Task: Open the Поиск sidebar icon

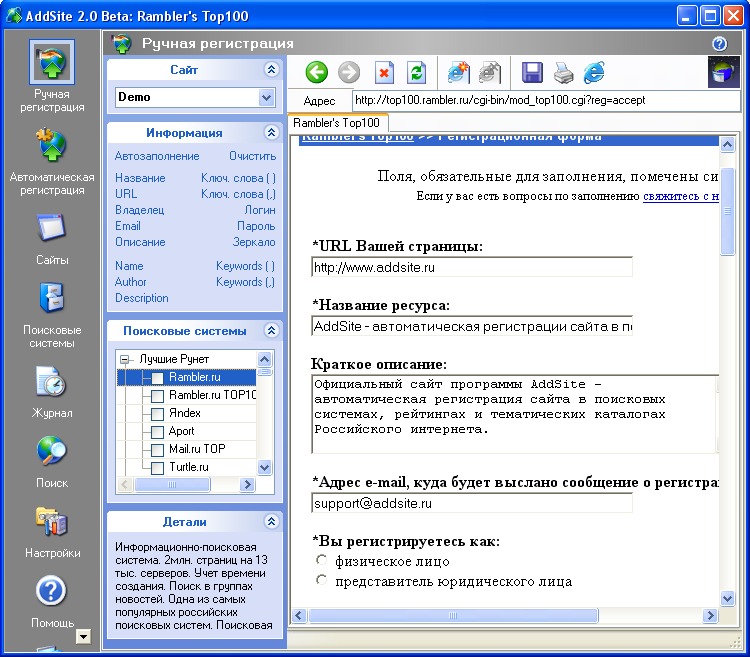Action: click(x=52, y=451)
